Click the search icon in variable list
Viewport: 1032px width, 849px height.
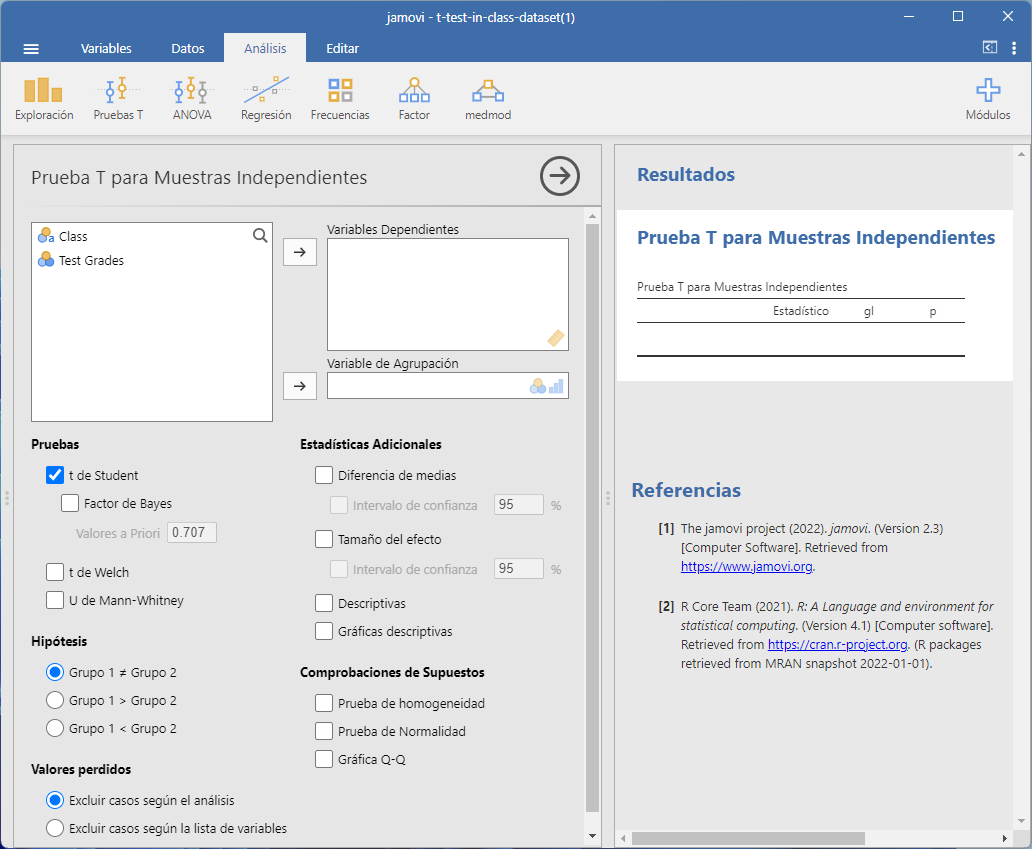260,236
